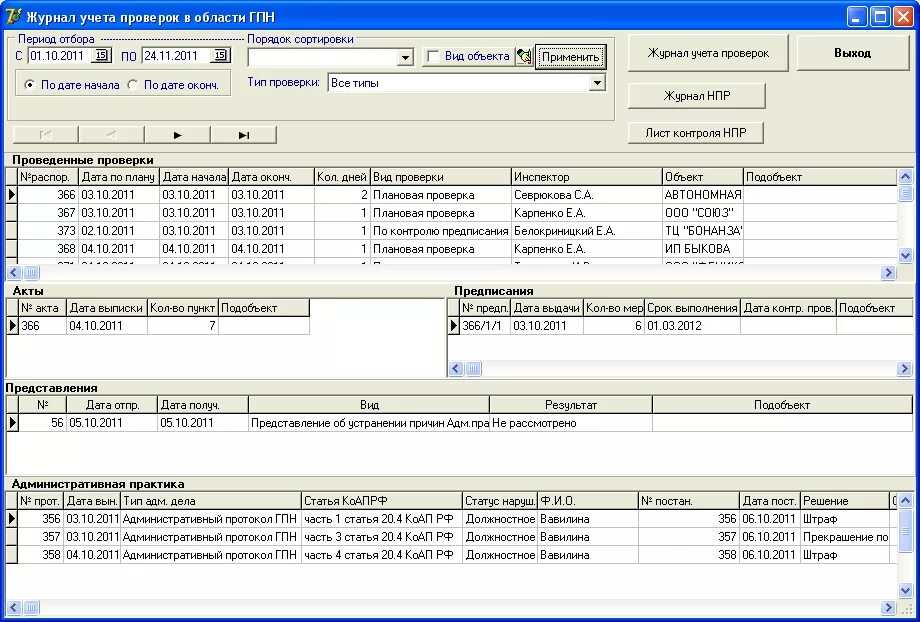Select object cell АВТОНОМНАЯ
Image resolution: width=920 pixels, height=622 pixels.
[x=703, y=195]
